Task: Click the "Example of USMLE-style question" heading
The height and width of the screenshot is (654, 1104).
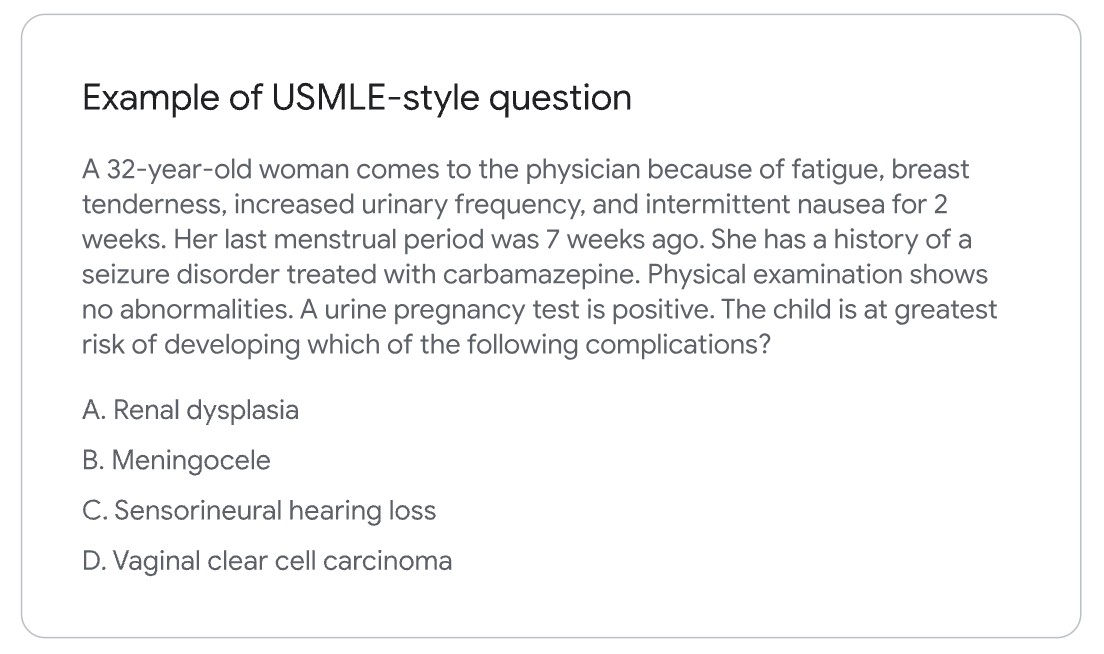Action: coord(356,98)
